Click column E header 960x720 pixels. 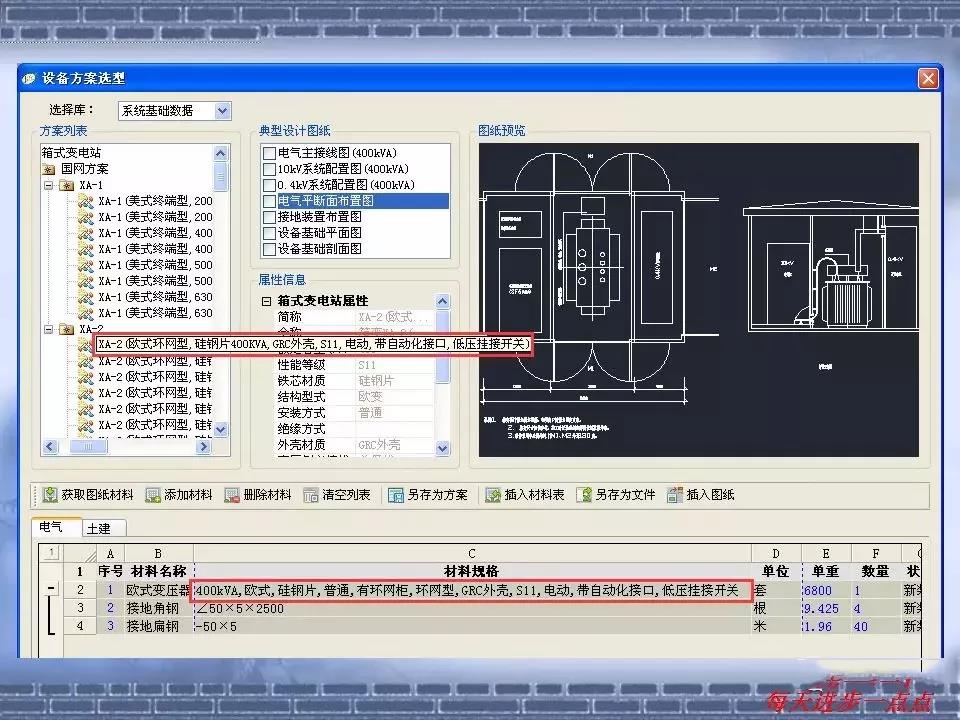click(825, 553)
